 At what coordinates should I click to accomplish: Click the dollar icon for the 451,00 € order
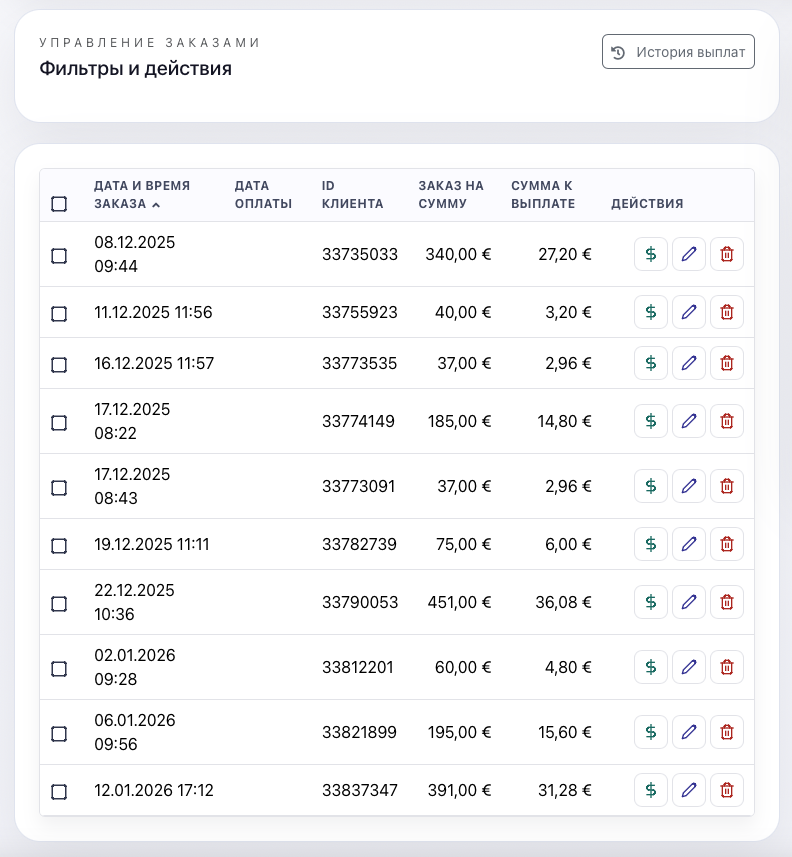coord(651,602)
